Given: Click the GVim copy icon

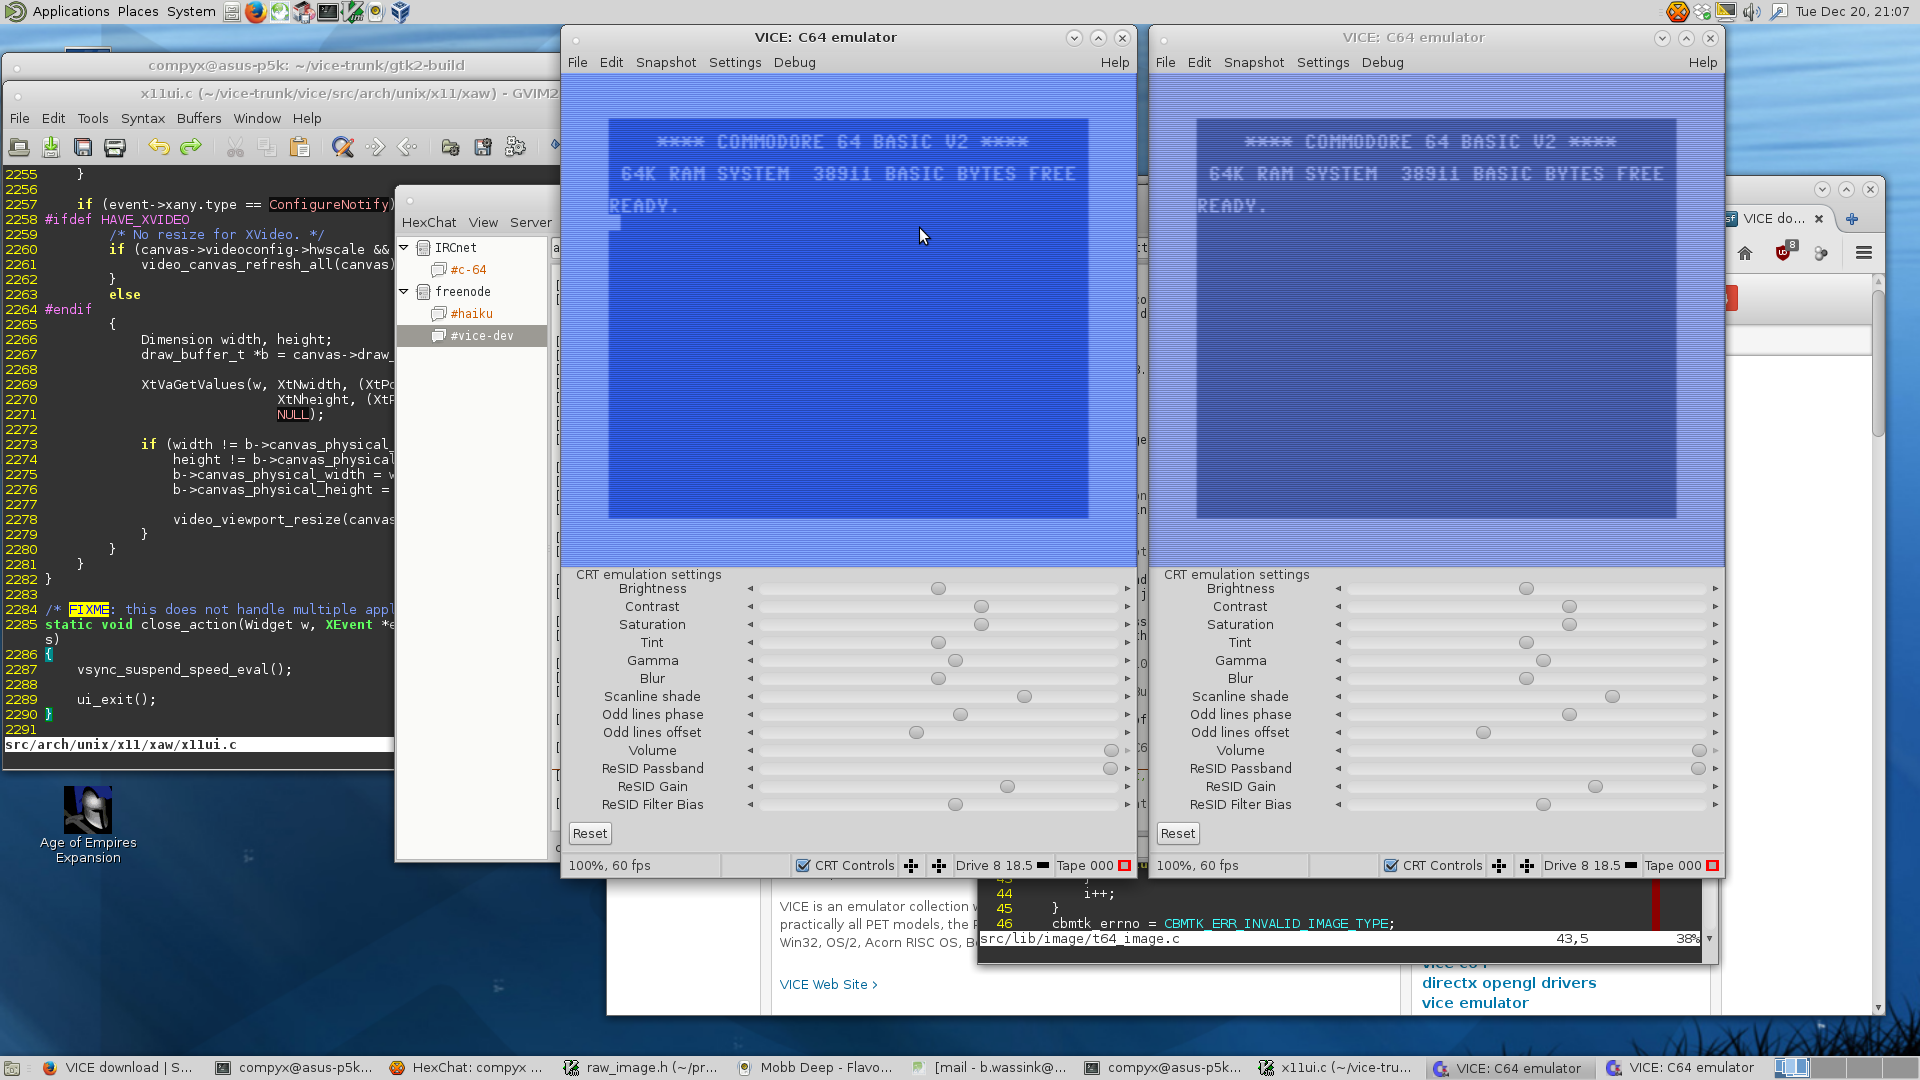Looking at the screenshot, I should click(267, 148).
